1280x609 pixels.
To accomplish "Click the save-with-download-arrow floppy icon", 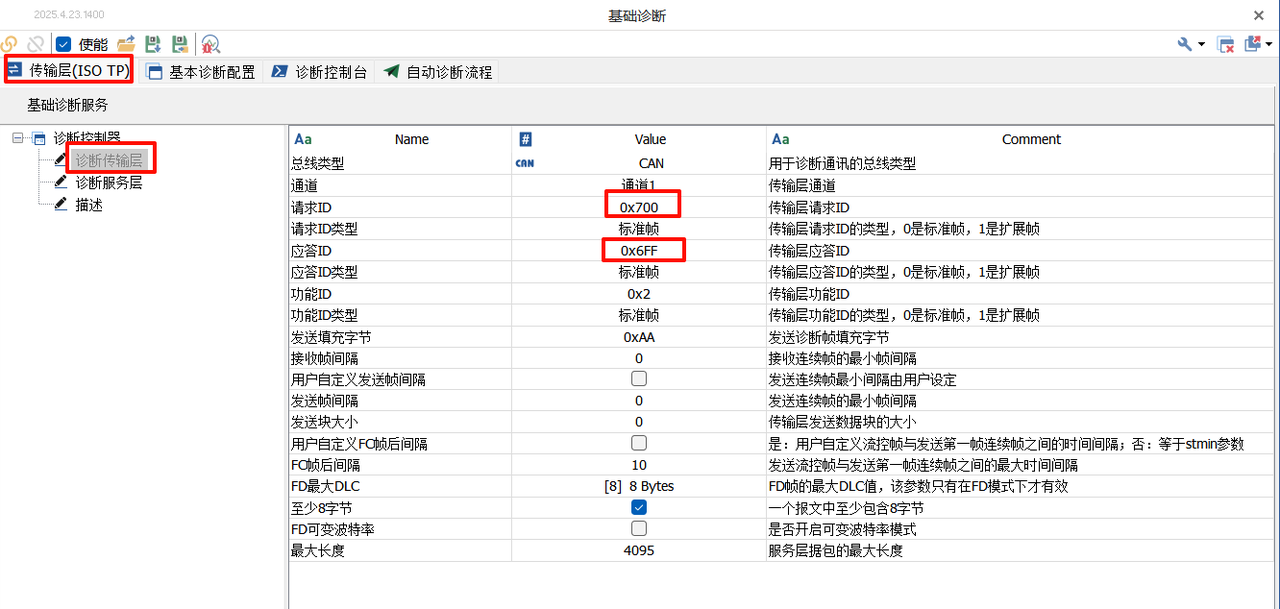I will click(x=152, y=44).
